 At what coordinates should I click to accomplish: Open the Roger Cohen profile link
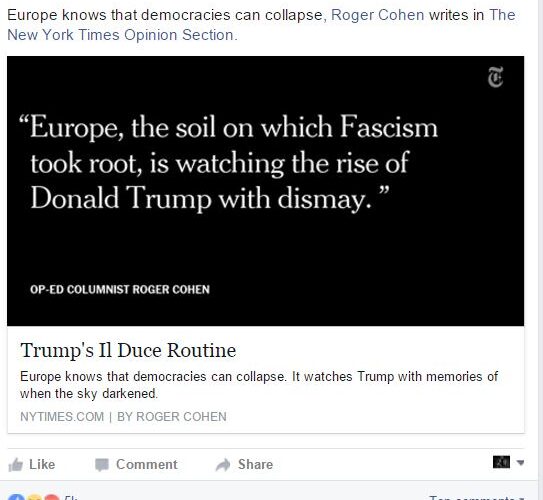[377, 15]
